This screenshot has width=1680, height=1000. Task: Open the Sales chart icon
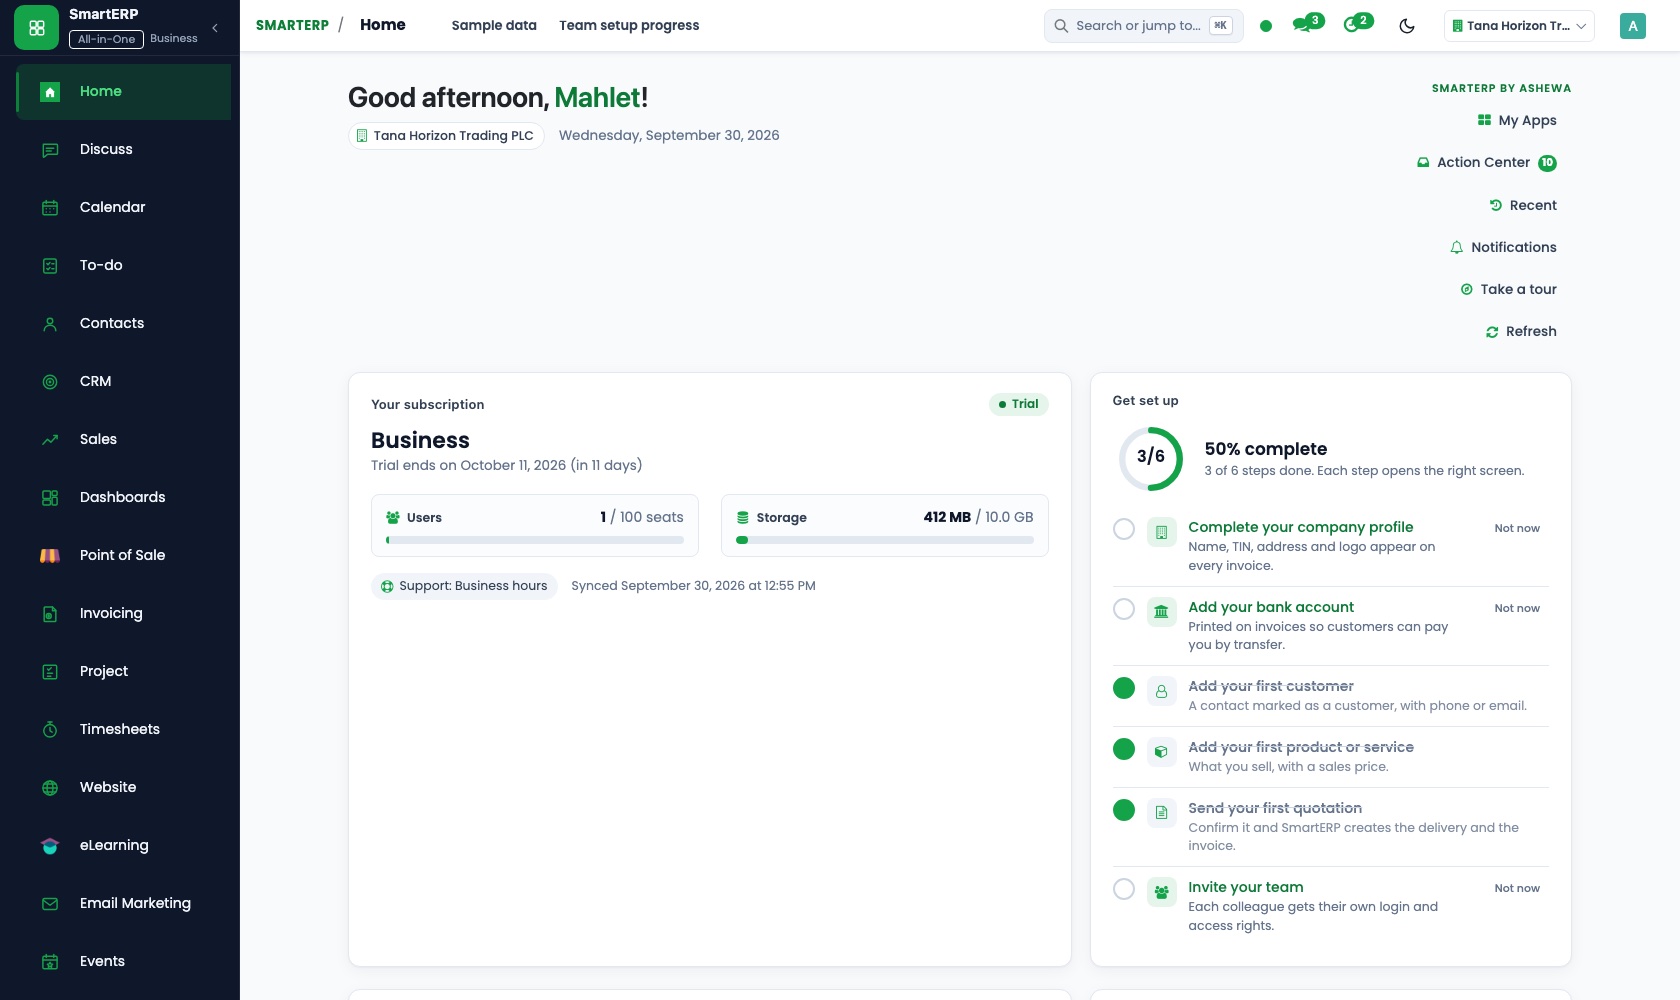click(x=50, y=439)
